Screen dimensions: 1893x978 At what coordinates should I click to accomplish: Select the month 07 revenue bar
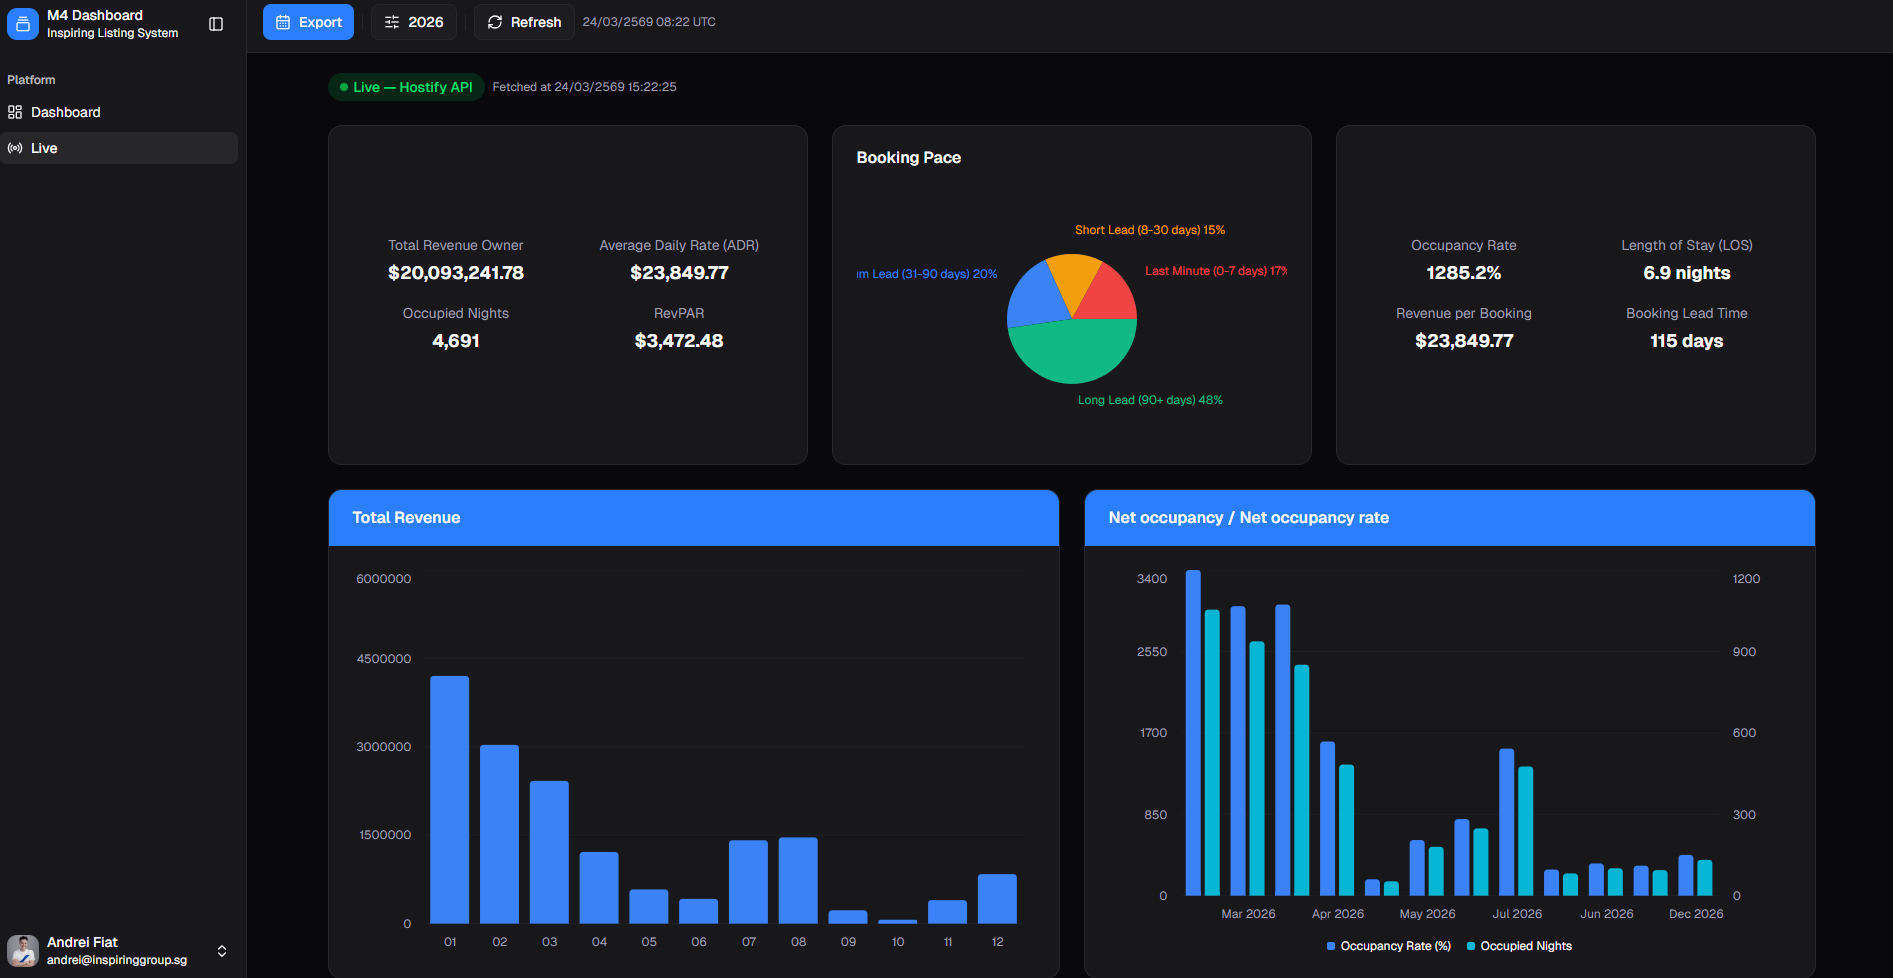(x=749, y=882)
